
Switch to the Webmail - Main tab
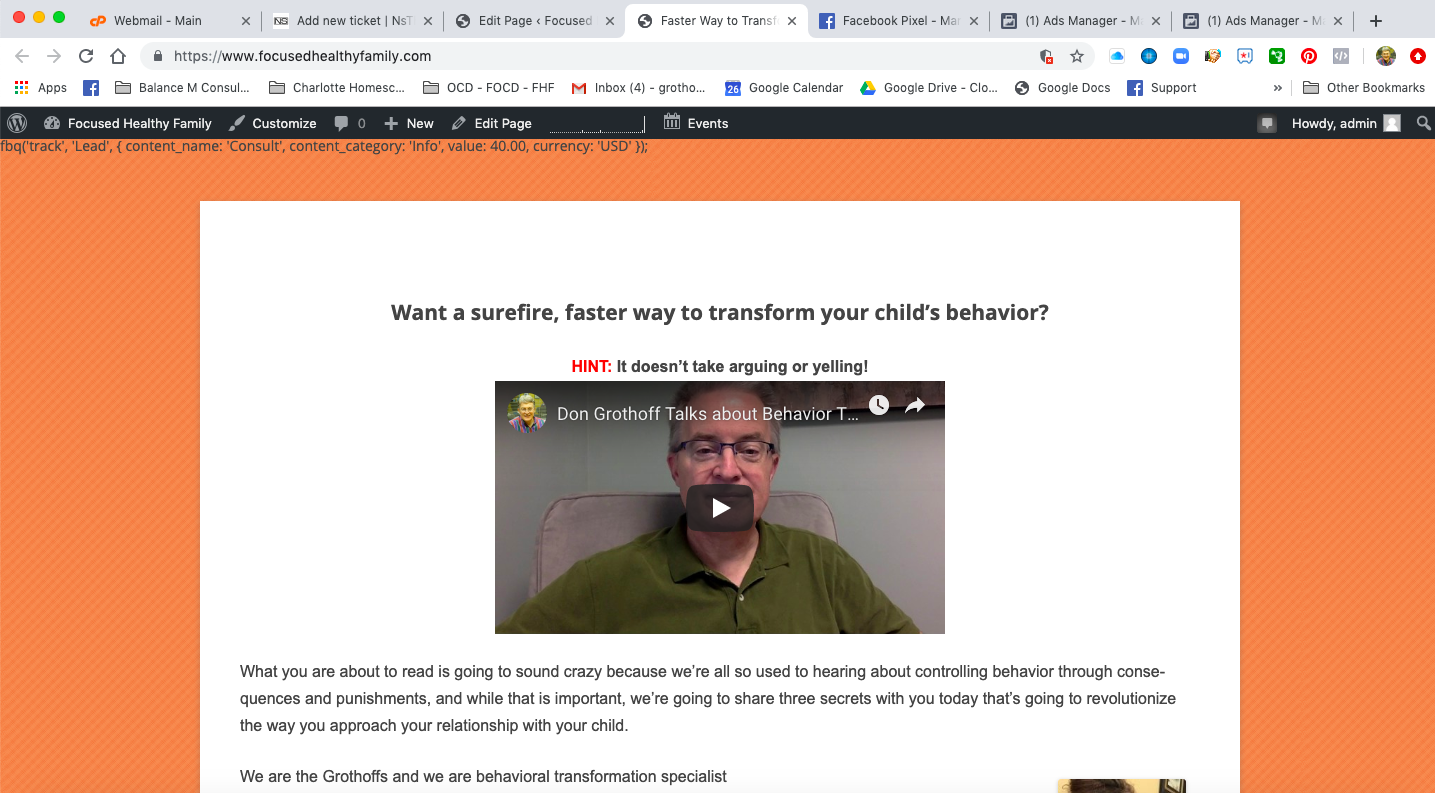coord(157,20)
